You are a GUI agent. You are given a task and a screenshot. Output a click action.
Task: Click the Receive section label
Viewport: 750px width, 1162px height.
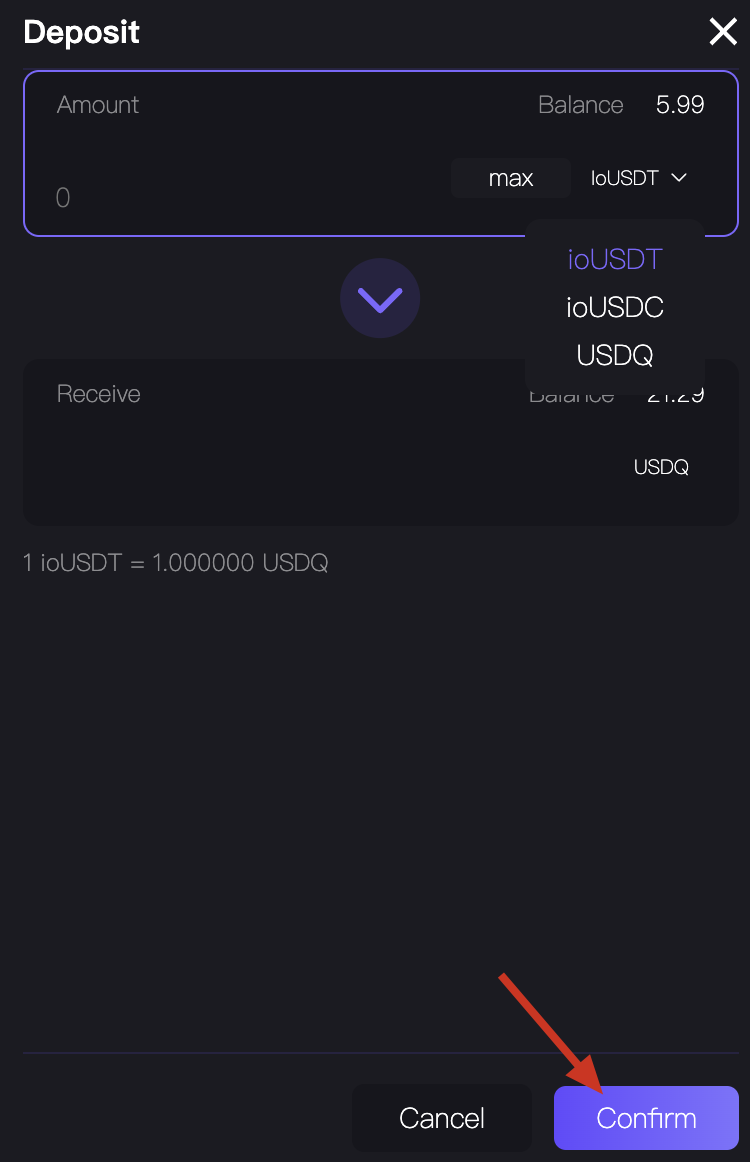[x=99, y=394]
